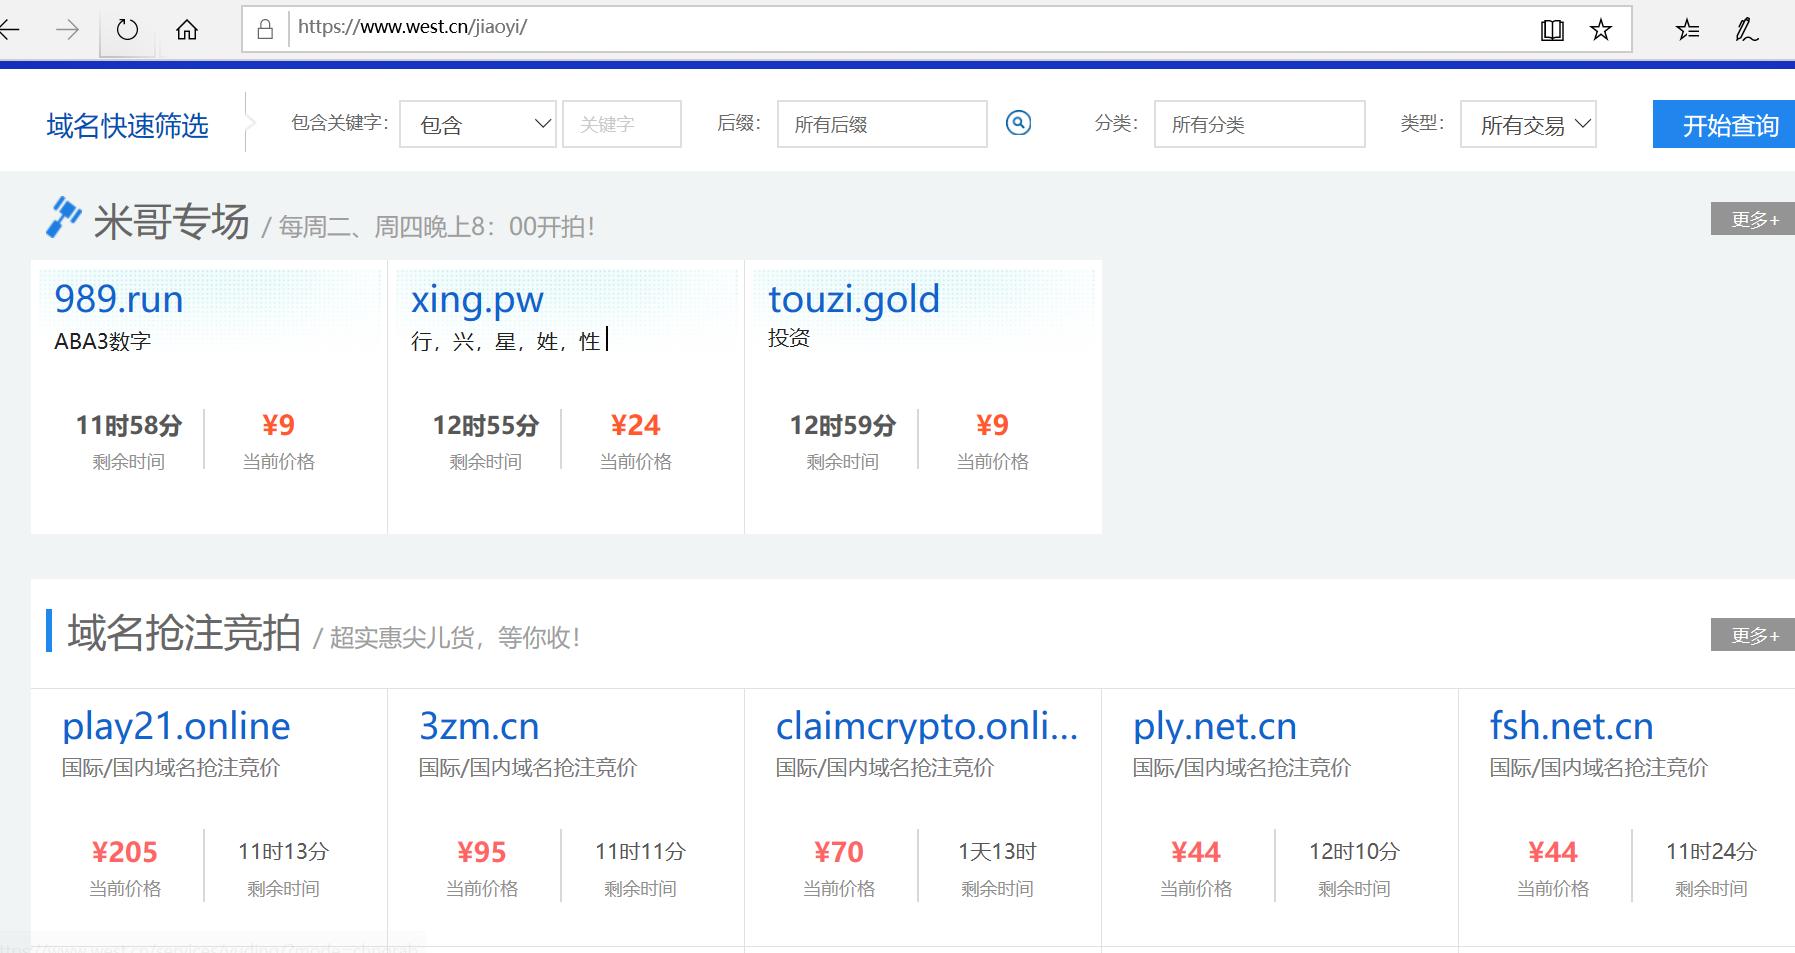1795x953 pixels.
Task: Click the 关键字 keyword input field
Action: [622, 124]
